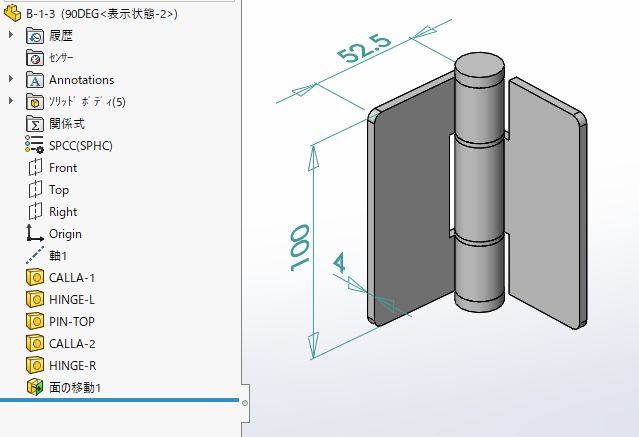639x437 pixels.
Task: Expand the Solid Bodies(5) node
Action: pos(11,101)
